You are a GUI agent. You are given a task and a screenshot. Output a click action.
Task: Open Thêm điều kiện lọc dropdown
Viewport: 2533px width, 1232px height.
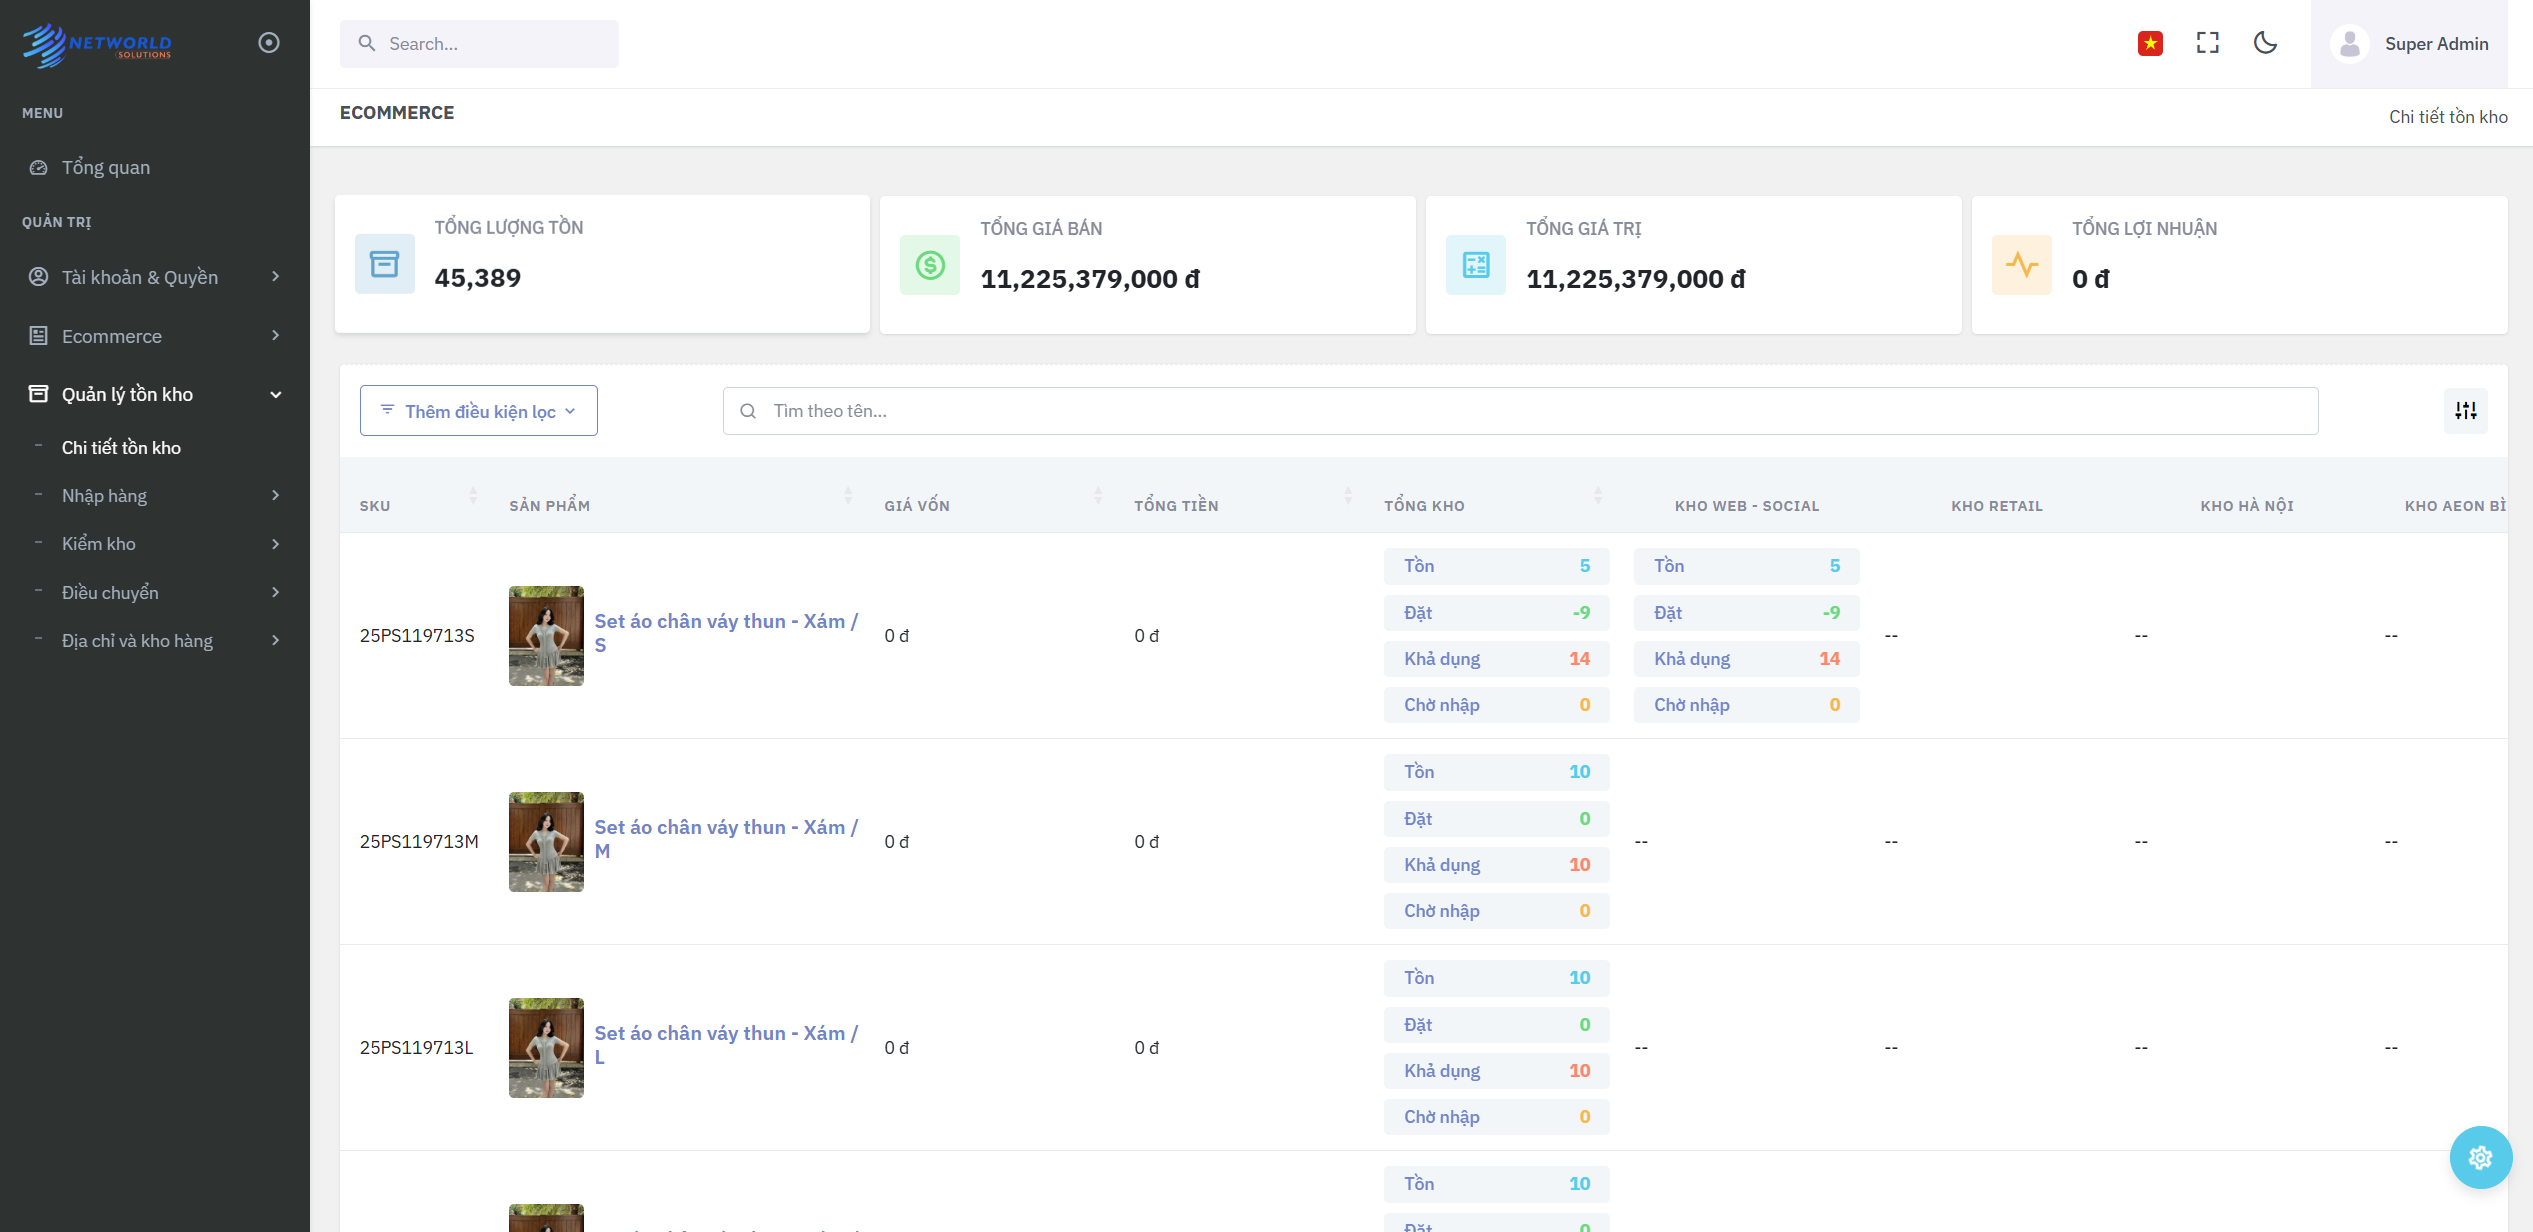(x=478, y=411)
